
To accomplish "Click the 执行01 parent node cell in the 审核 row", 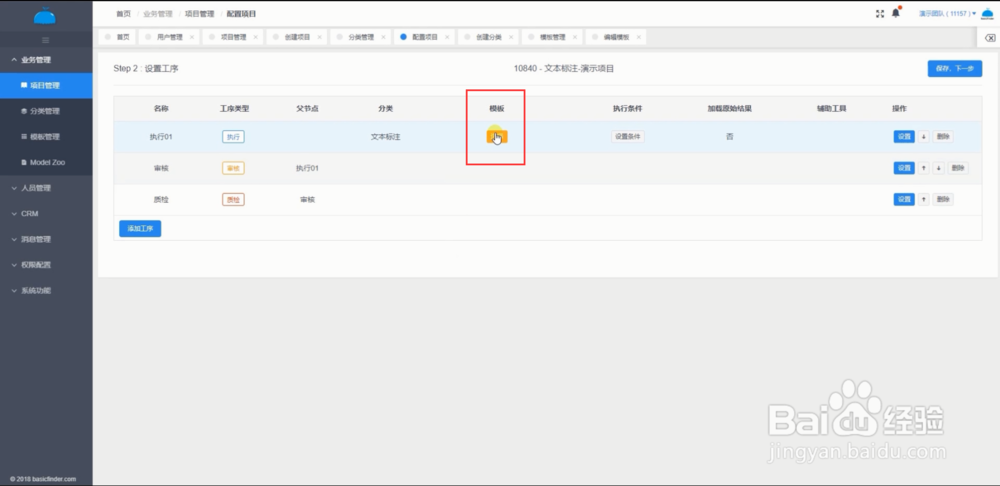I will (x=307, y=168).
